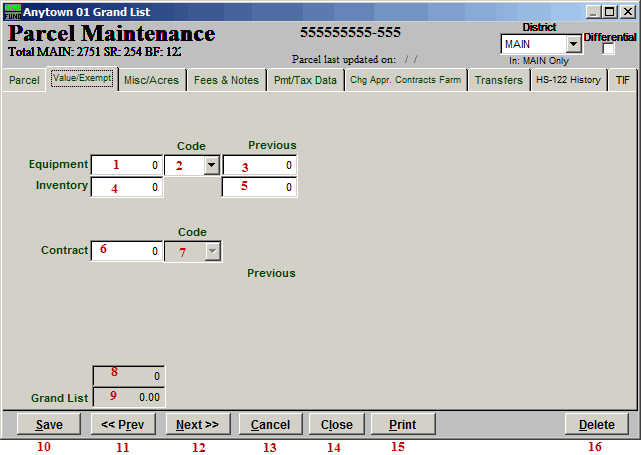Select the Pmt/Tax Data tab

305,81
